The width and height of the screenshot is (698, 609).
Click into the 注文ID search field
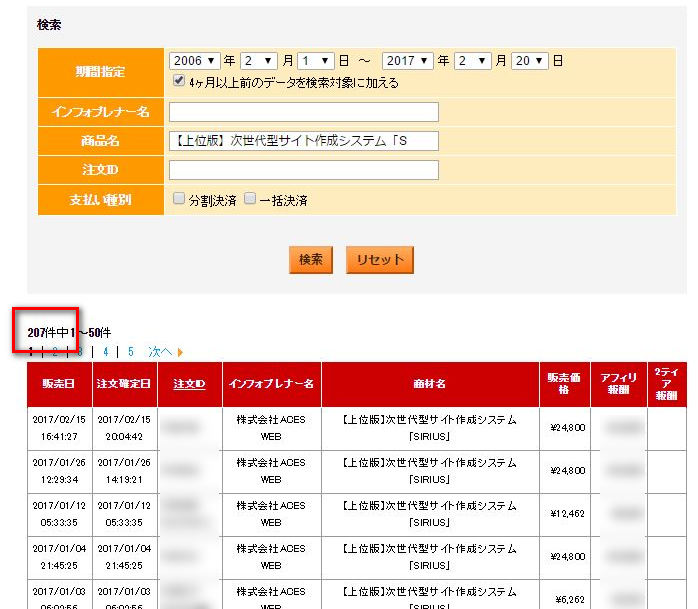click(x=304, y=170)
